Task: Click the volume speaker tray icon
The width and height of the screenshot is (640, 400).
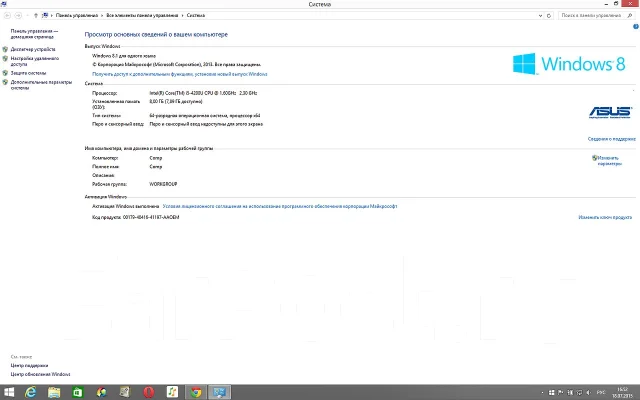Action: [x=589, y=393]
